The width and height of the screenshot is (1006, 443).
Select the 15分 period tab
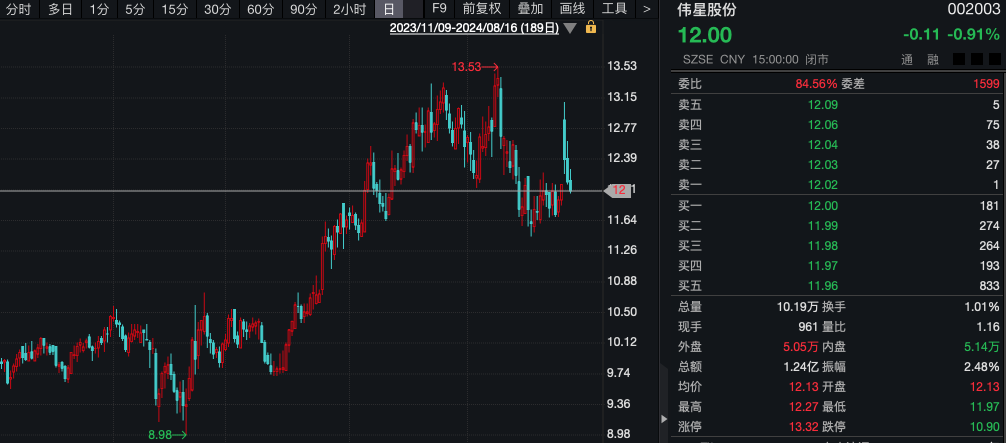coord(174,9)
